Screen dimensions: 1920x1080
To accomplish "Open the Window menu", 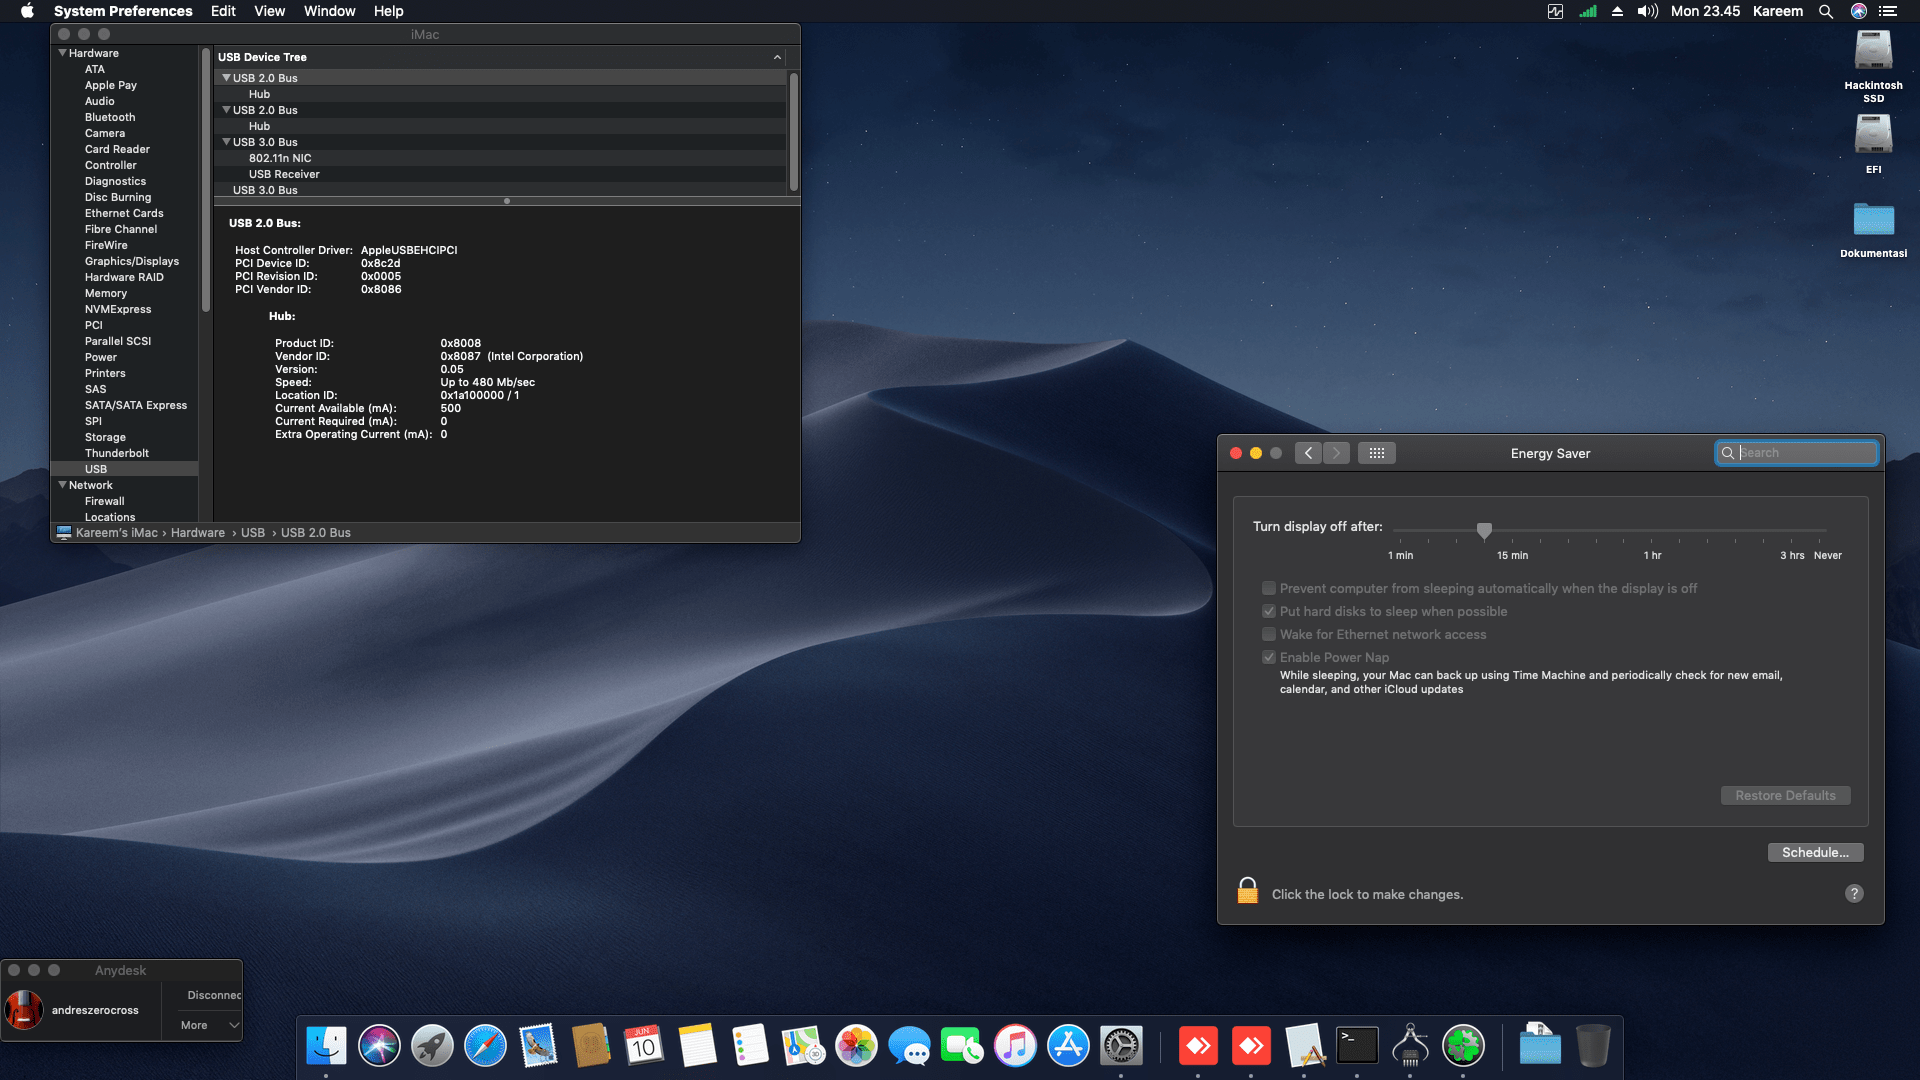I will click(329, 11).
